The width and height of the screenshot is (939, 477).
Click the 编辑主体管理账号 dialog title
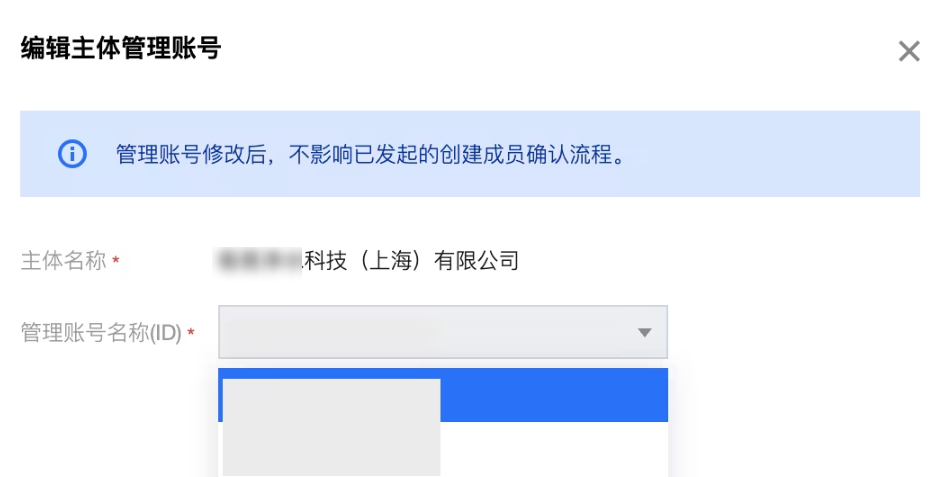tap(121, 48)
